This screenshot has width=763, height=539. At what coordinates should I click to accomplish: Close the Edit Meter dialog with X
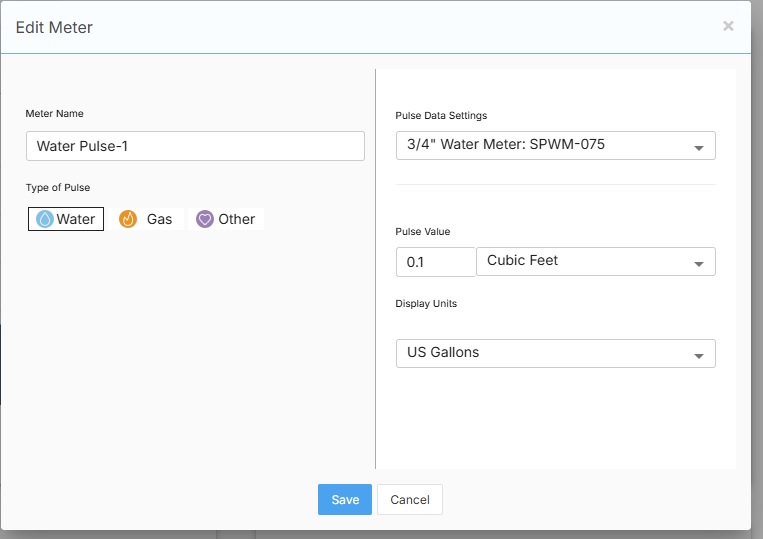click(728, 26)
